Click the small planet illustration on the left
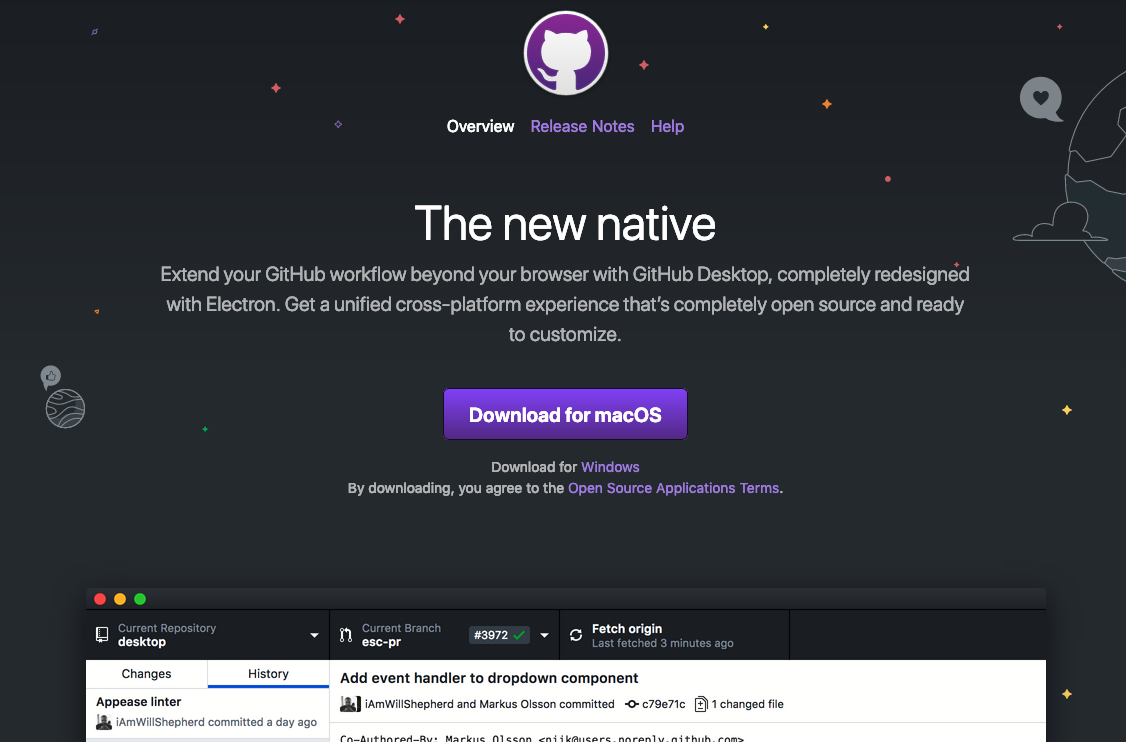 63,408
